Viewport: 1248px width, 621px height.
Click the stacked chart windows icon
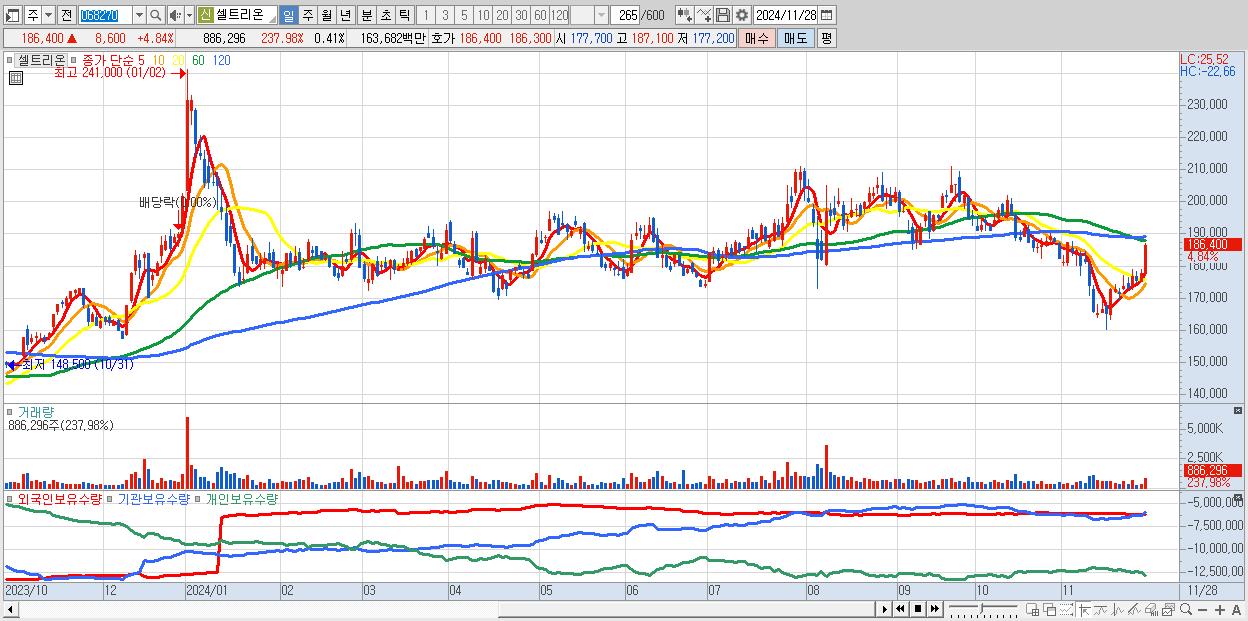pos(1169,609)
